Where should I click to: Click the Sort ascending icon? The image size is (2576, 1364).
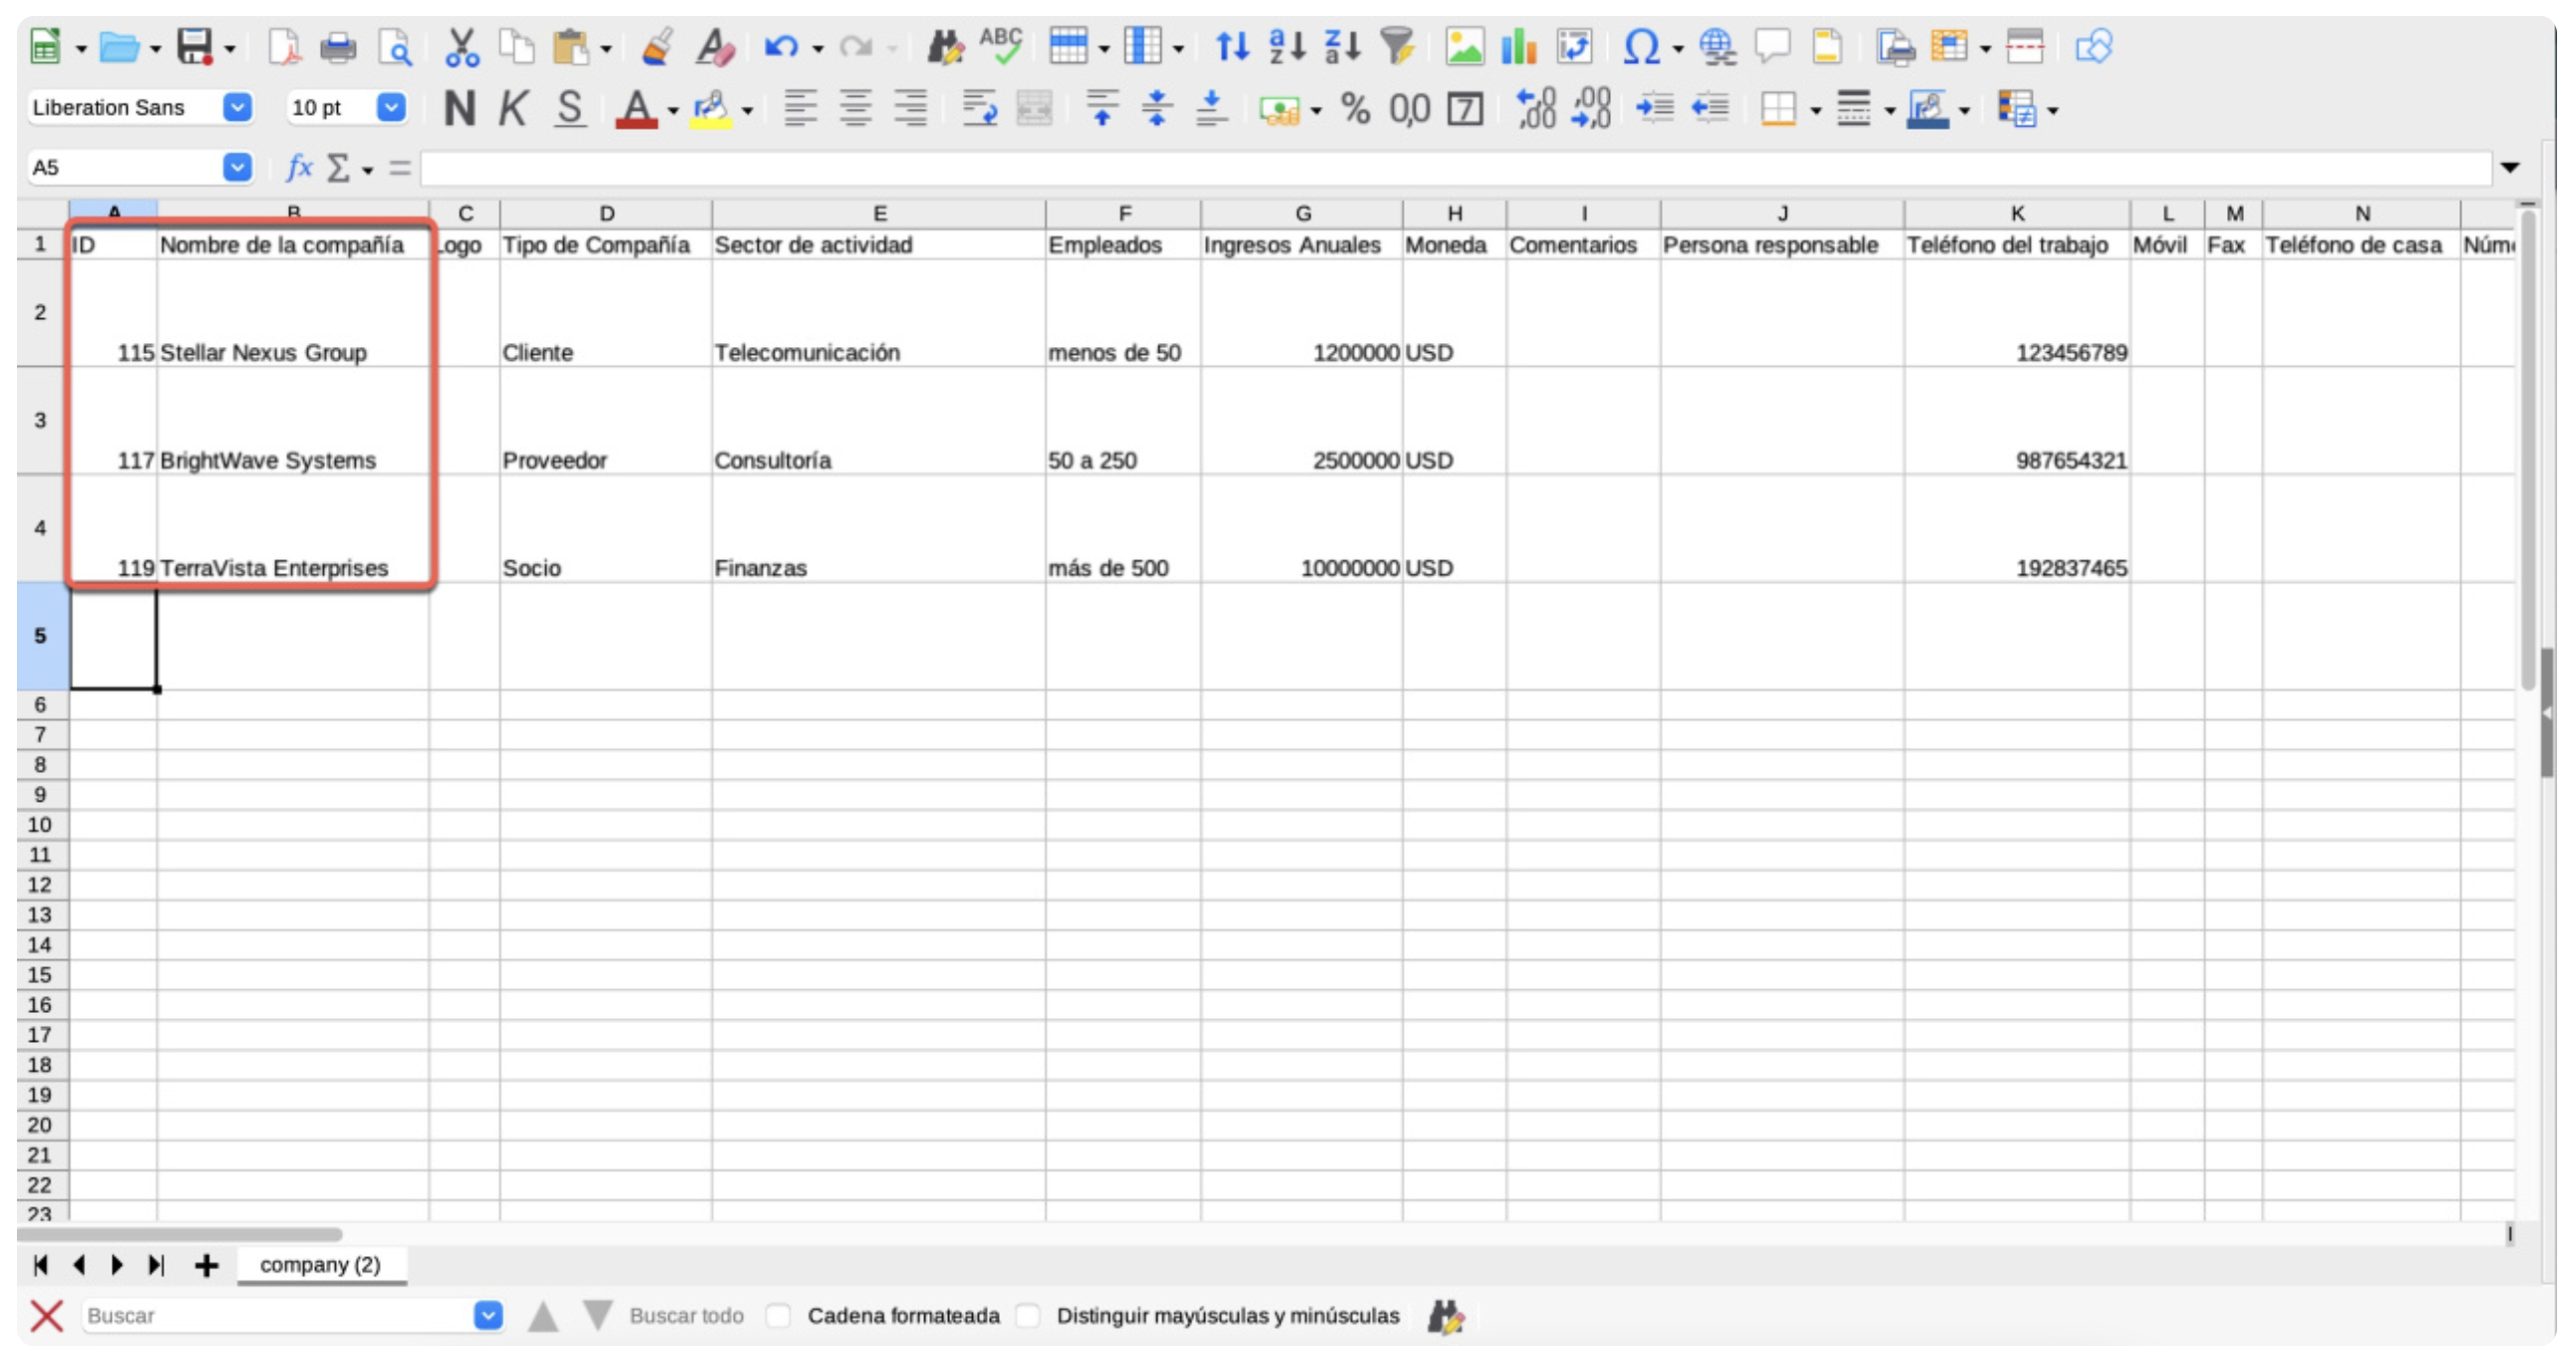coord(1286,46)
